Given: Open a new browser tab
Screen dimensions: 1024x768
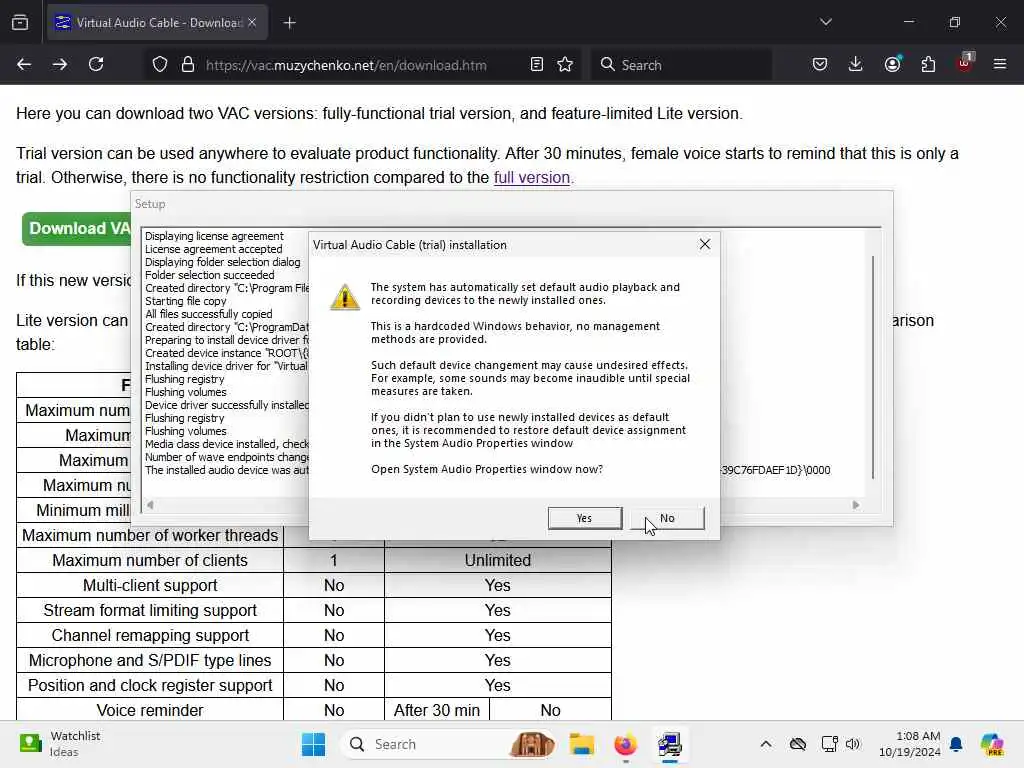Looking at the screenshot, I should pyautogui.click(x=290, y=23).
